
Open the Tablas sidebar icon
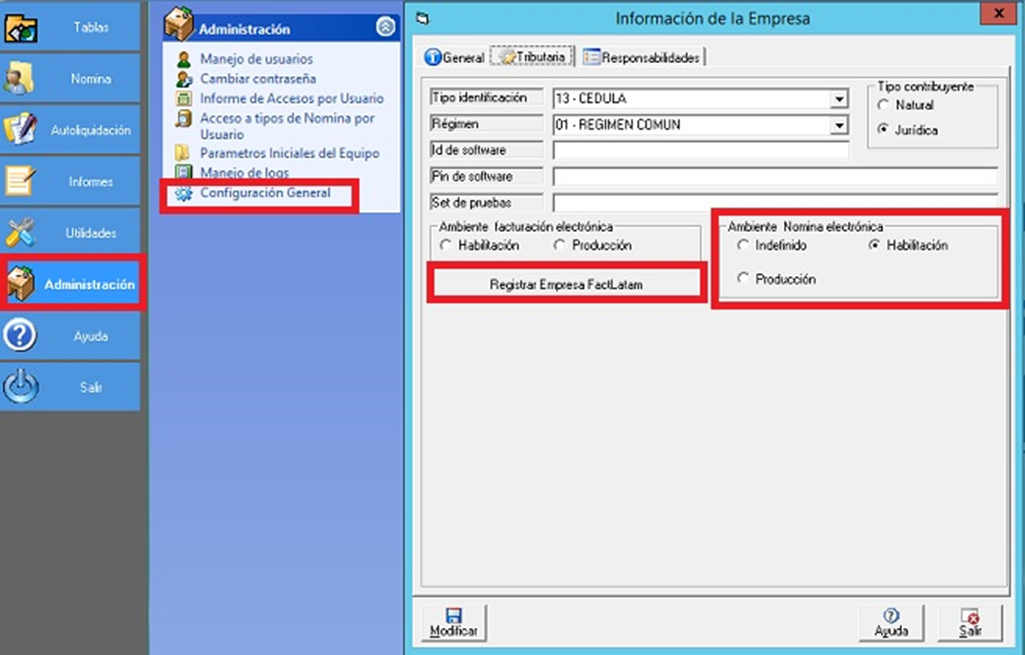pyautogui.click(x=22, y=28)
